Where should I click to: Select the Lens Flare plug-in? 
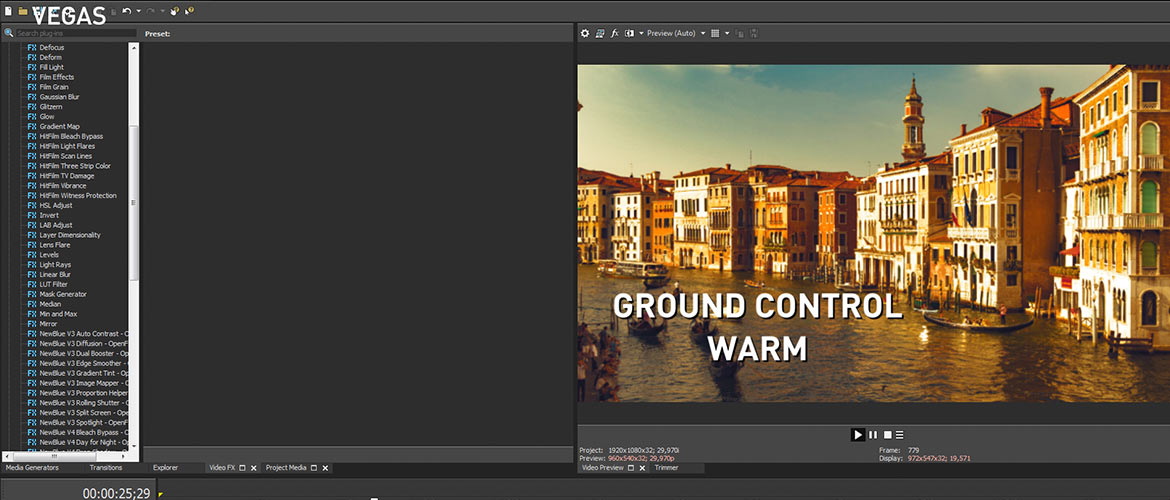pos(55,245)
